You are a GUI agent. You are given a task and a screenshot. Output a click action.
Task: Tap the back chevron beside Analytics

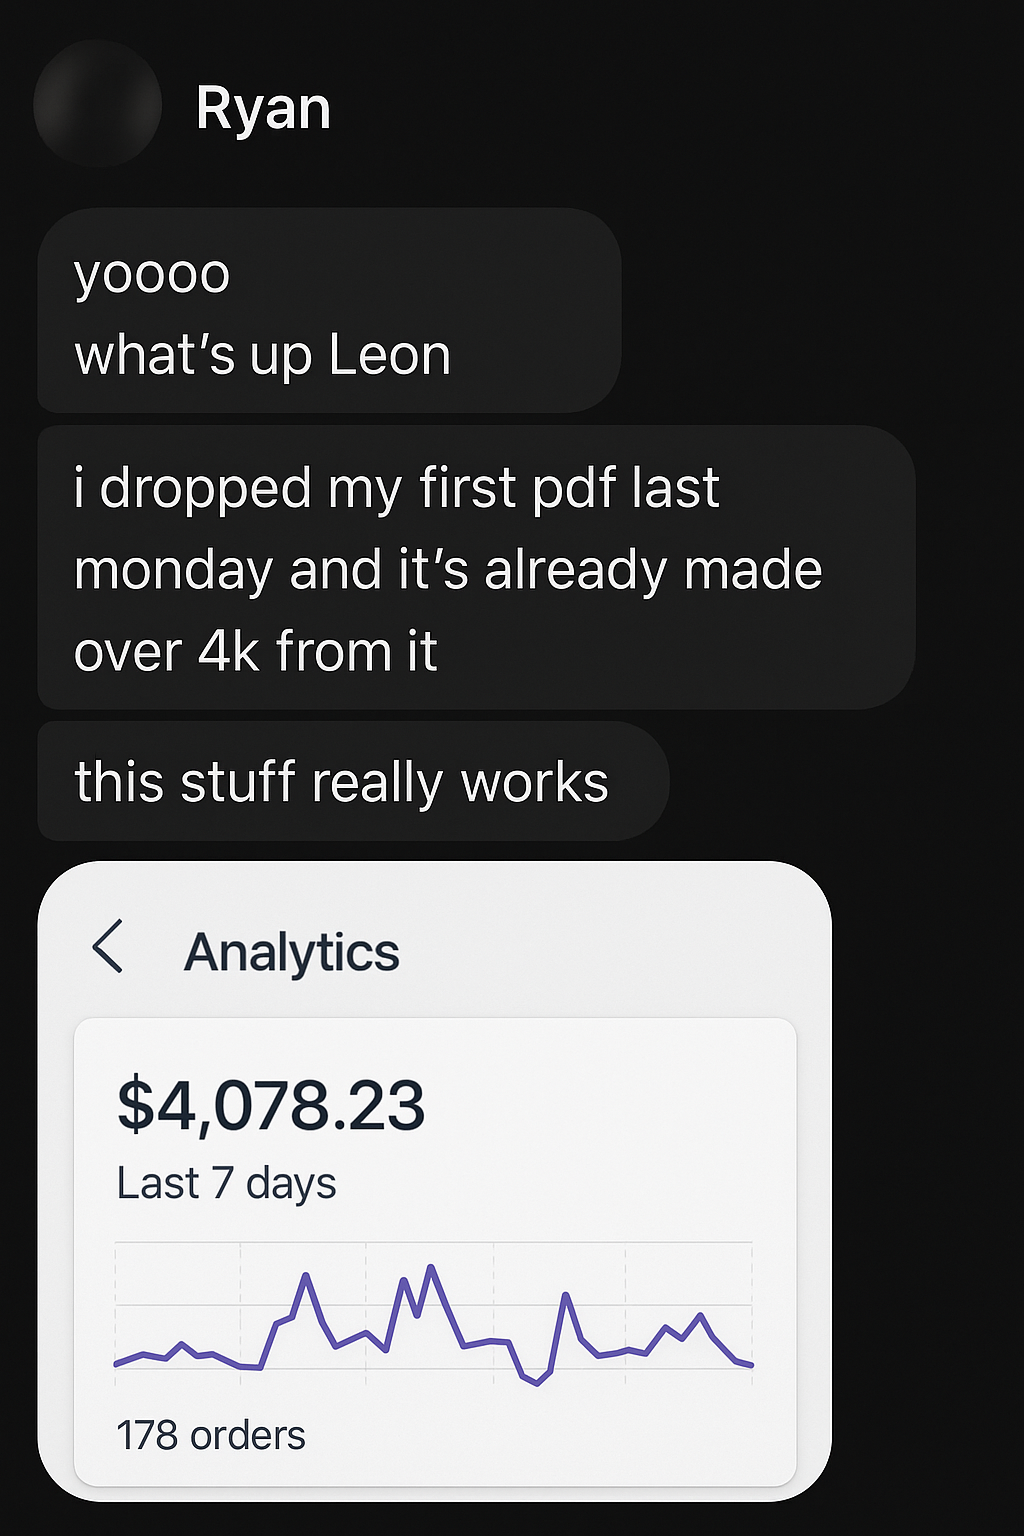coord(107,947)
